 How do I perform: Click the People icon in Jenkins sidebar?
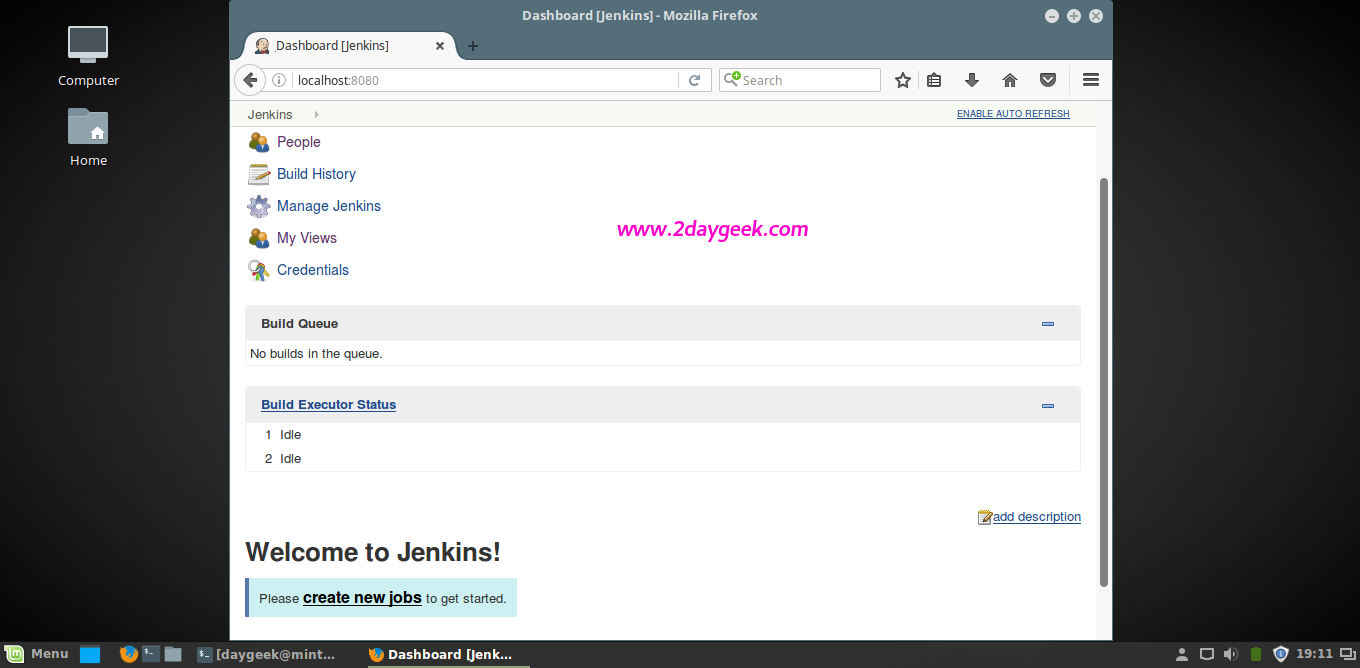pos(259,142)
